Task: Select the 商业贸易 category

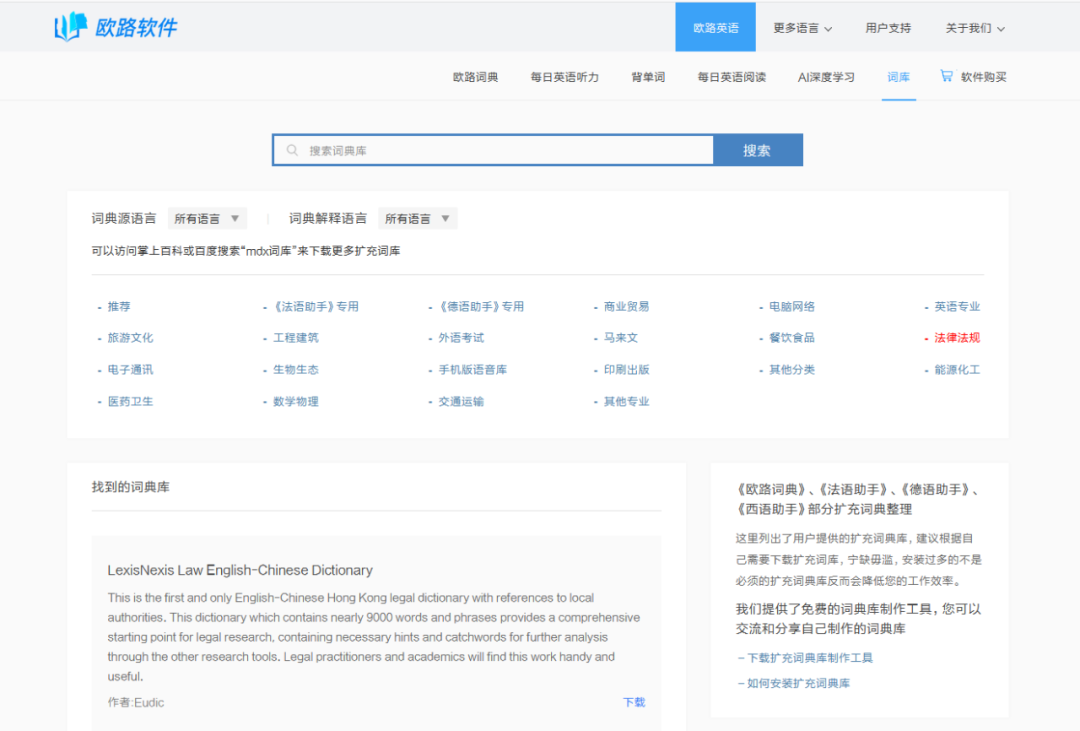Action: pyautogui.click(x=626, y=307)
